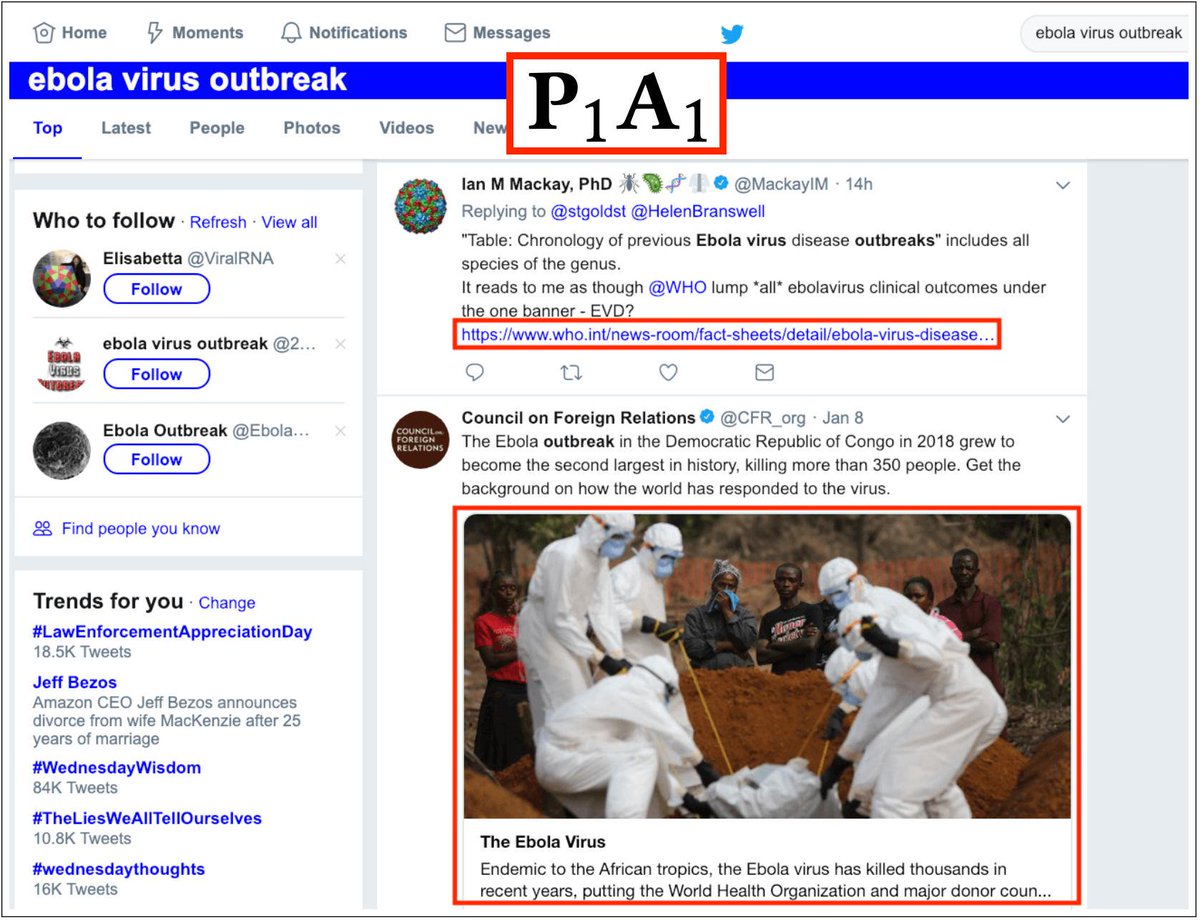The width and height of the screenshot is (1200, 920).
Task: Send Mackay's tweet via direct message icon
Action: [x=764, y=372]
